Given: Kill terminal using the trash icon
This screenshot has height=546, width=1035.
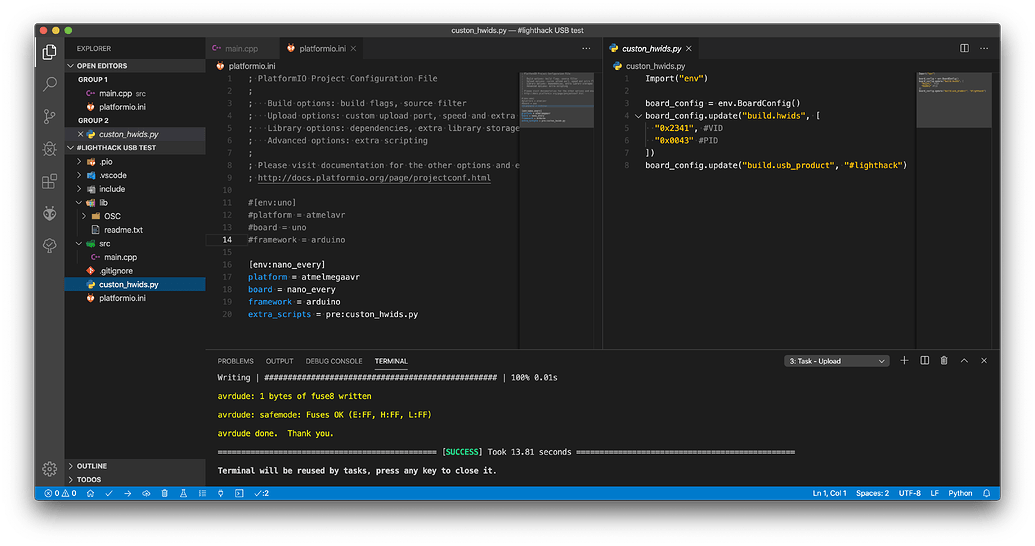Looking at the screenshot, I should point(944,360).
